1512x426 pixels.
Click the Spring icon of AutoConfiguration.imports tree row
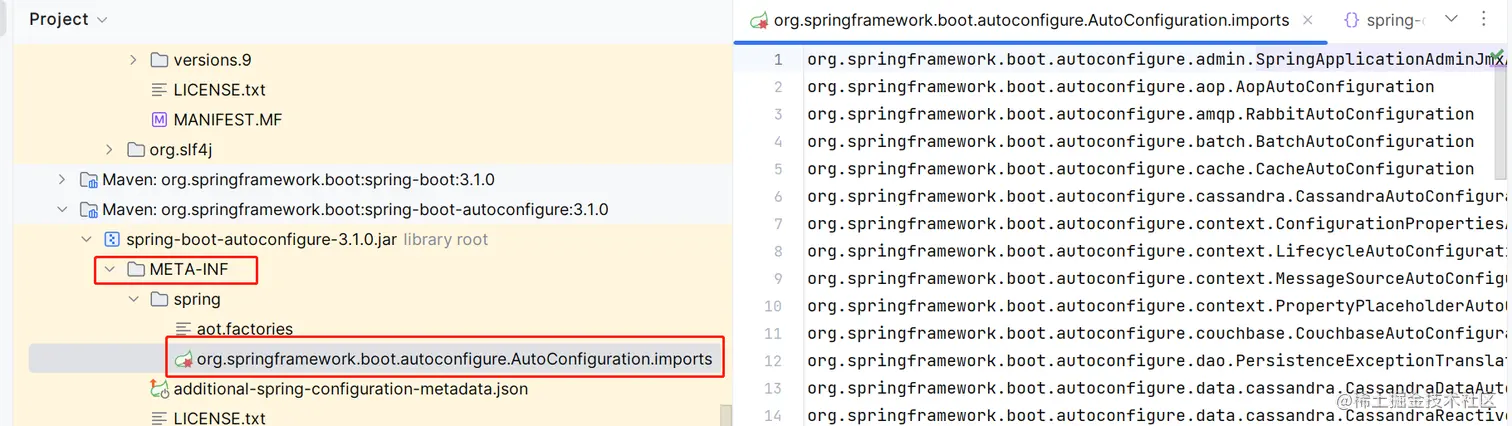click(183, 359)
